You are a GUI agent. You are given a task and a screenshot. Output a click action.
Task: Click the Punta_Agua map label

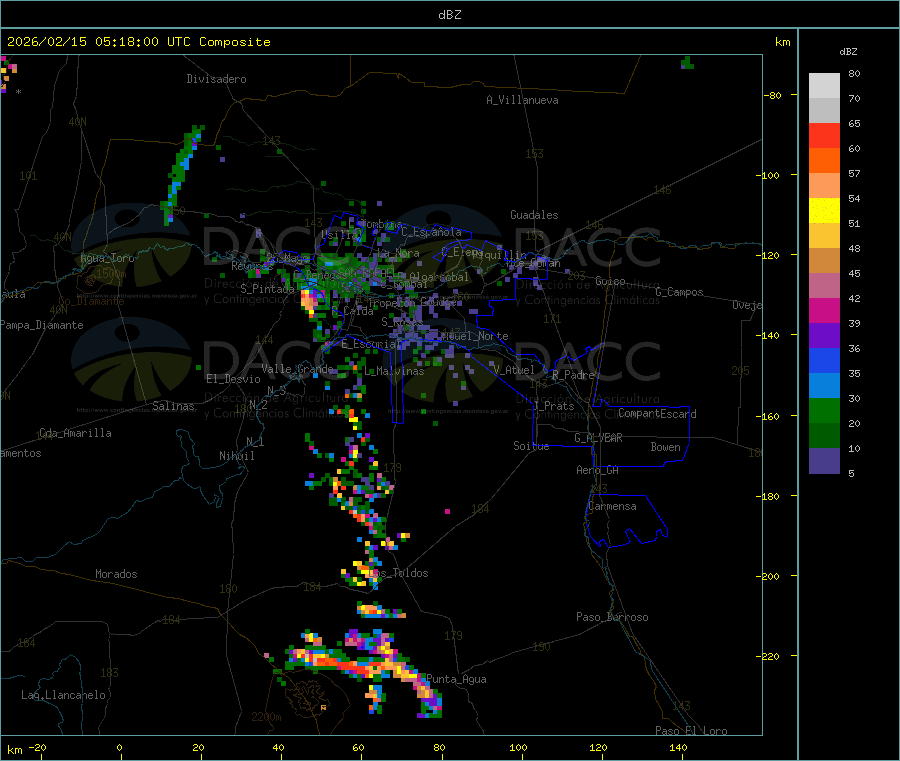pos(456,679)
